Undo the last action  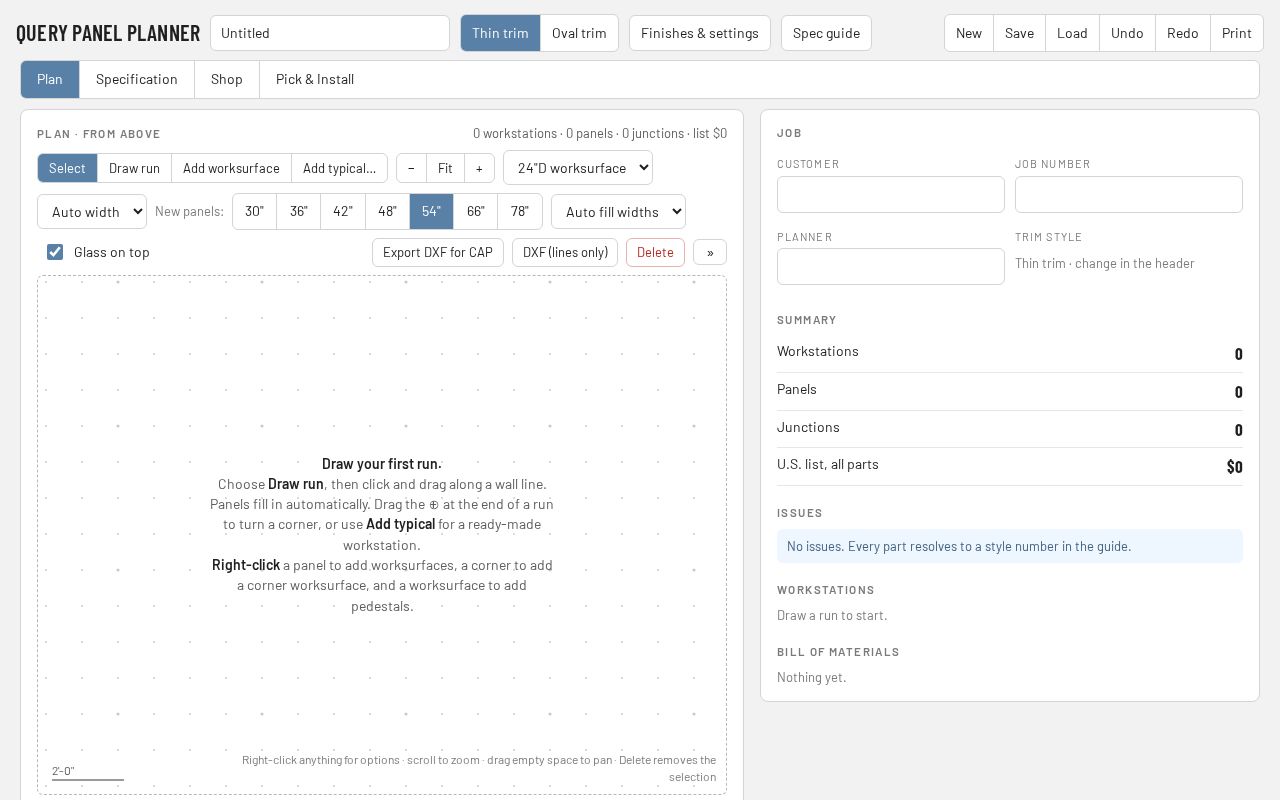[x=1127, y=33]
